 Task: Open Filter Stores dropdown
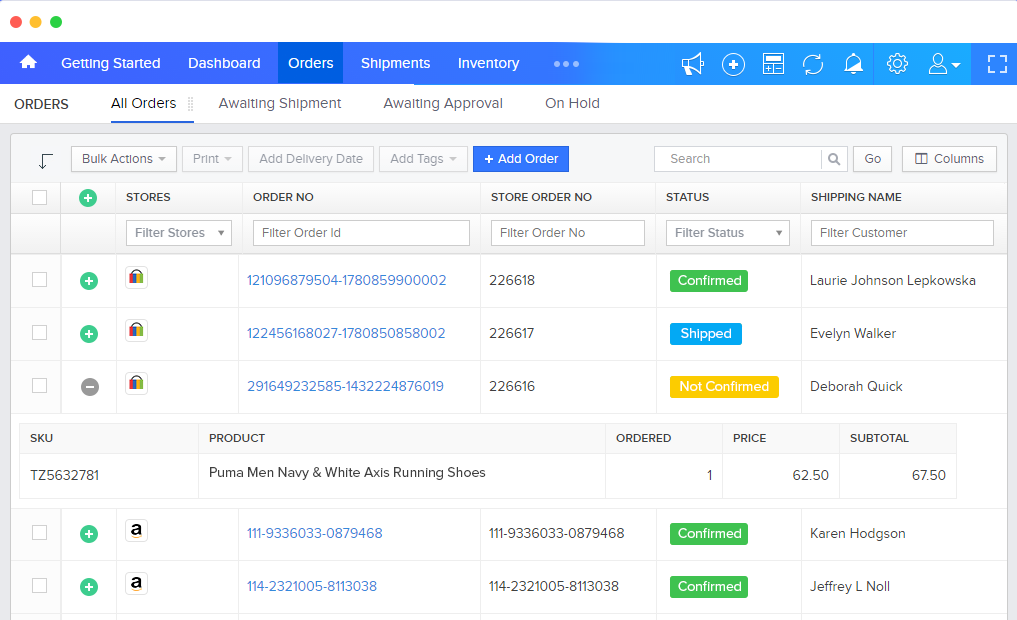tap(179, 233)
